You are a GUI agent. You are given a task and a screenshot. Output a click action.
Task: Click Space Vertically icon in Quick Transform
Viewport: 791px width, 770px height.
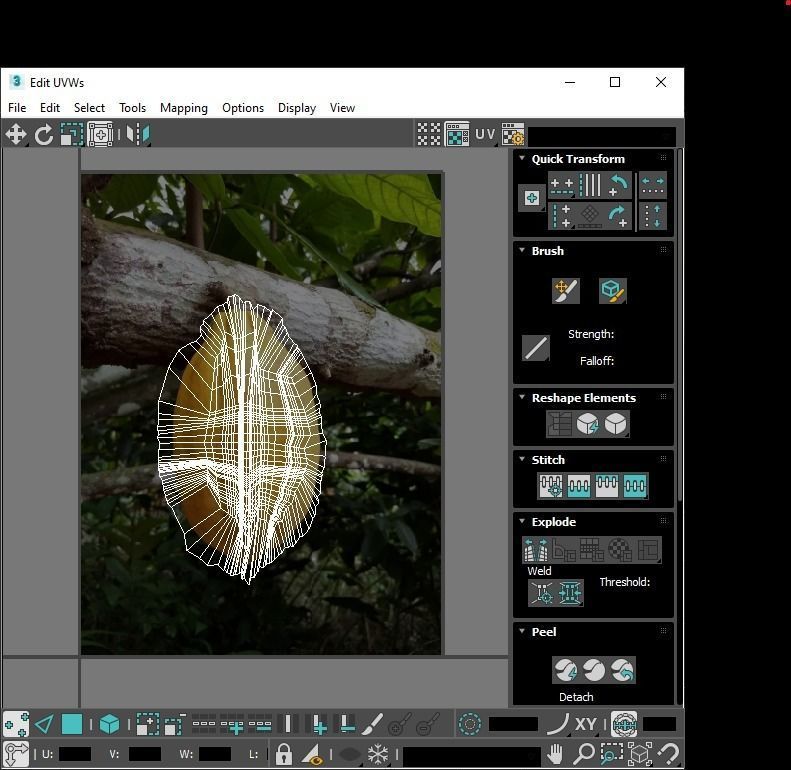point(653,216)
